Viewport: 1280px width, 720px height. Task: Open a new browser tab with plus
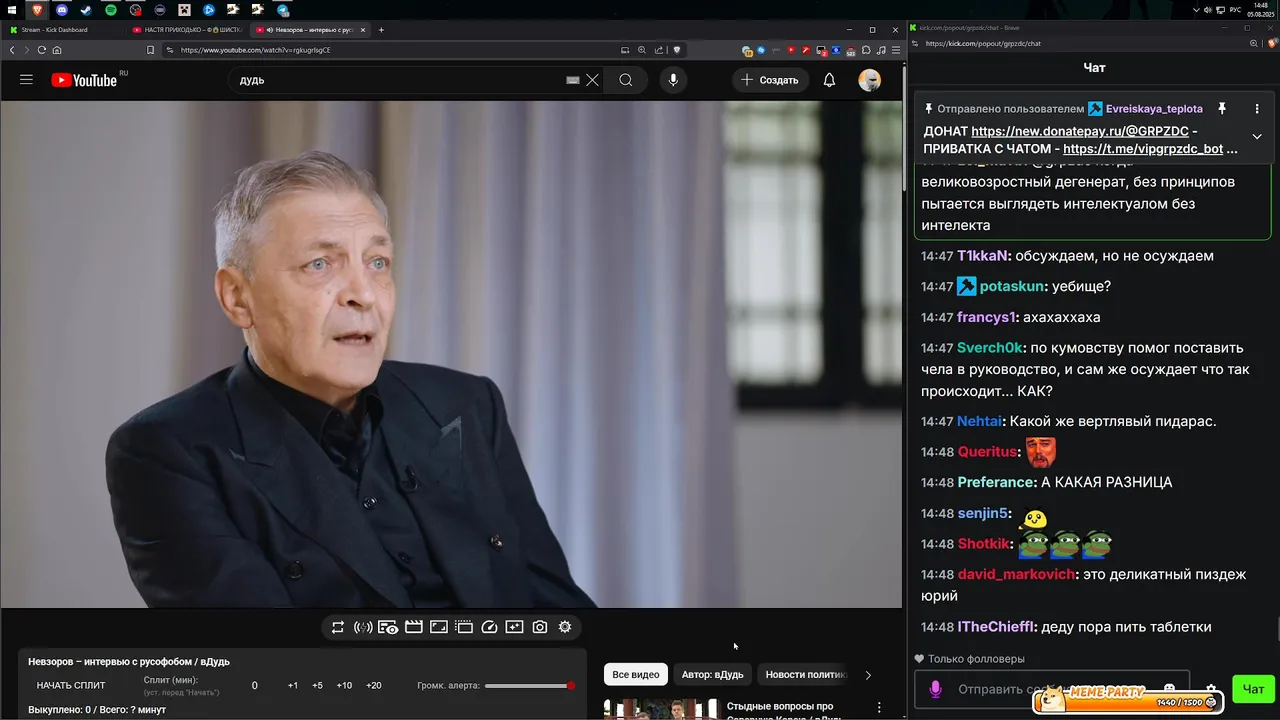381,30
